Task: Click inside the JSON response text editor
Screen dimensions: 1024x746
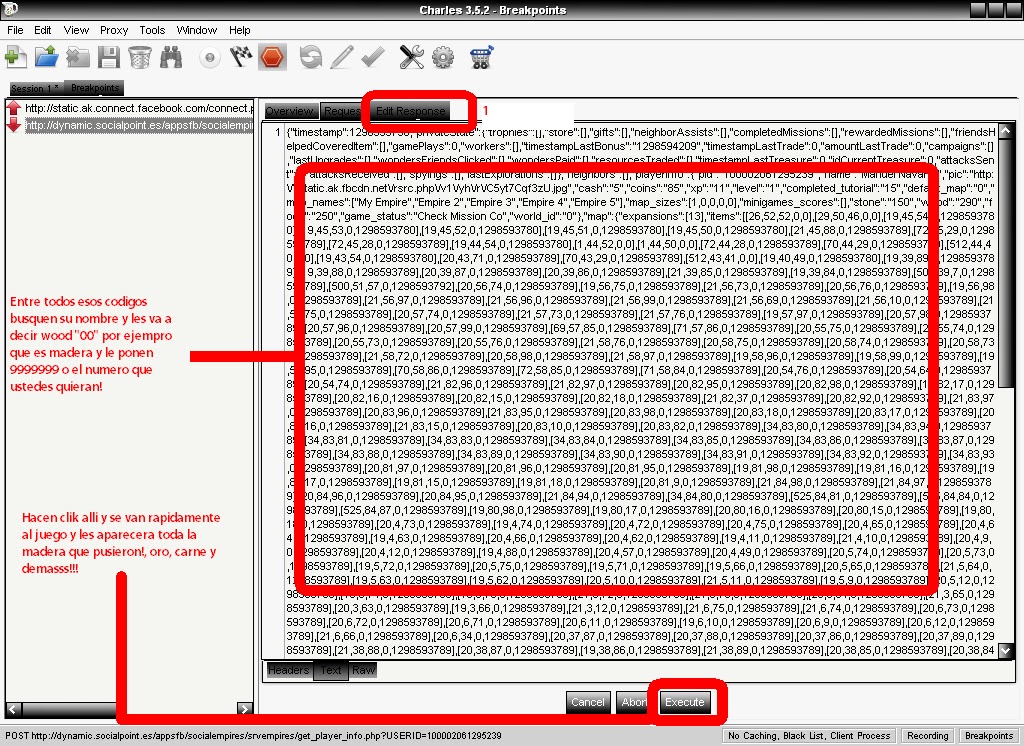Action: click(640, 392)
